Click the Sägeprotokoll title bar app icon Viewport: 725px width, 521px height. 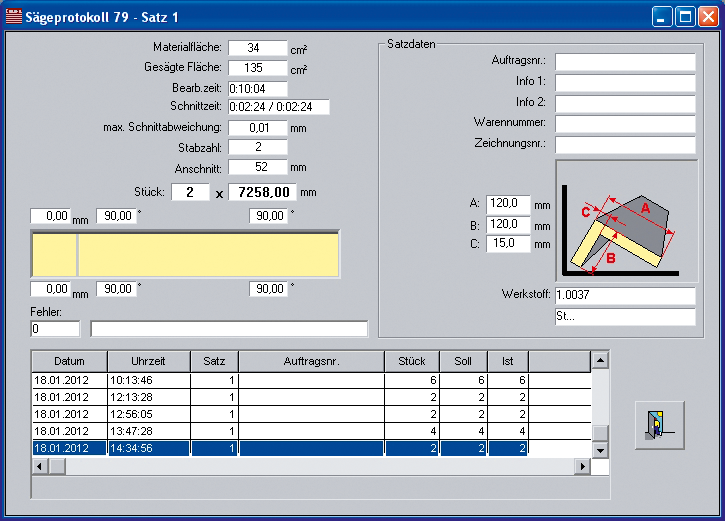pos(14,17)
